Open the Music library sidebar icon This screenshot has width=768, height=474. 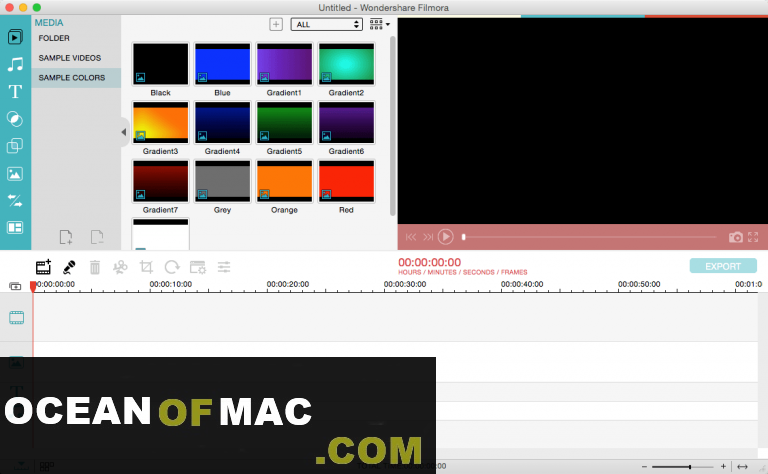[15, 64]
